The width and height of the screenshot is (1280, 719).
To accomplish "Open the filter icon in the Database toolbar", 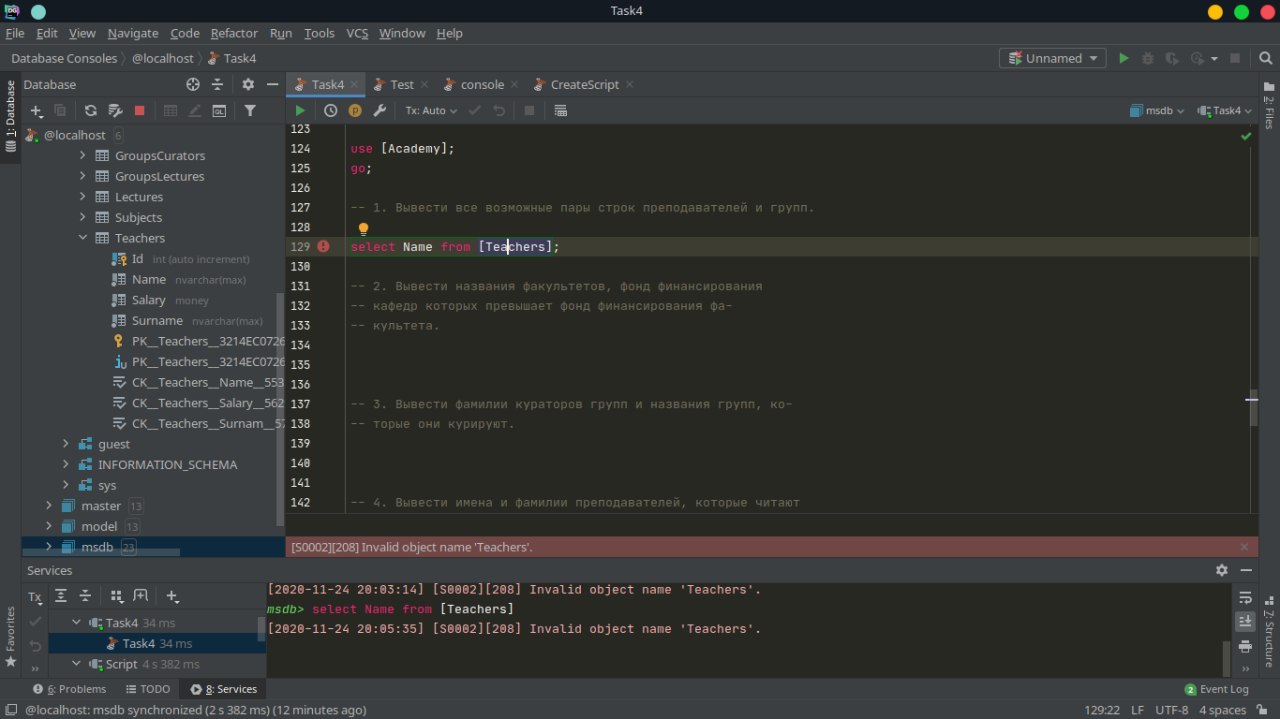I will click(250, 111).
